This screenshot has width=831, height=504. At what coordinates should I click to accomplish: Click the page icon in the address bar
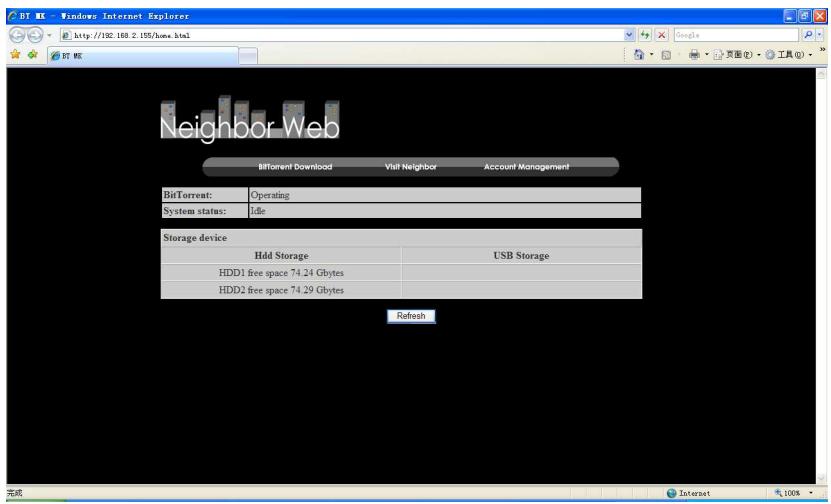[x=66, y=36]
